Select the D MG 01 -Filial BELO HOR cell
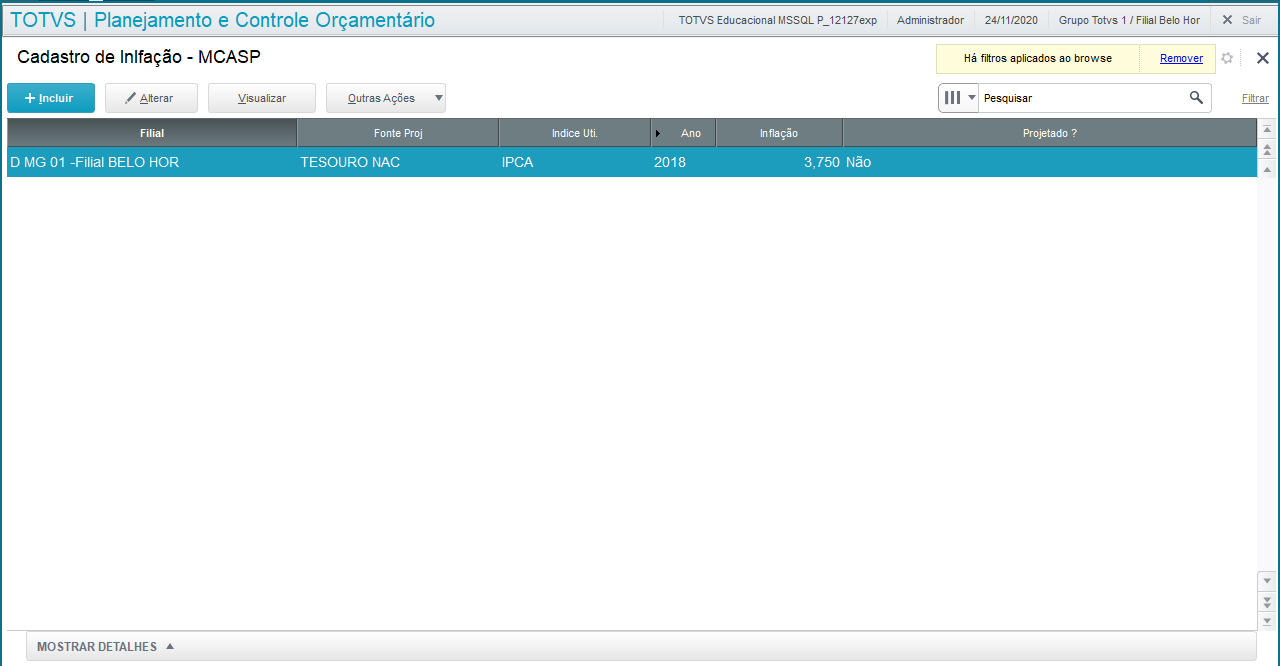The image size is (1280, 666). 152,162
